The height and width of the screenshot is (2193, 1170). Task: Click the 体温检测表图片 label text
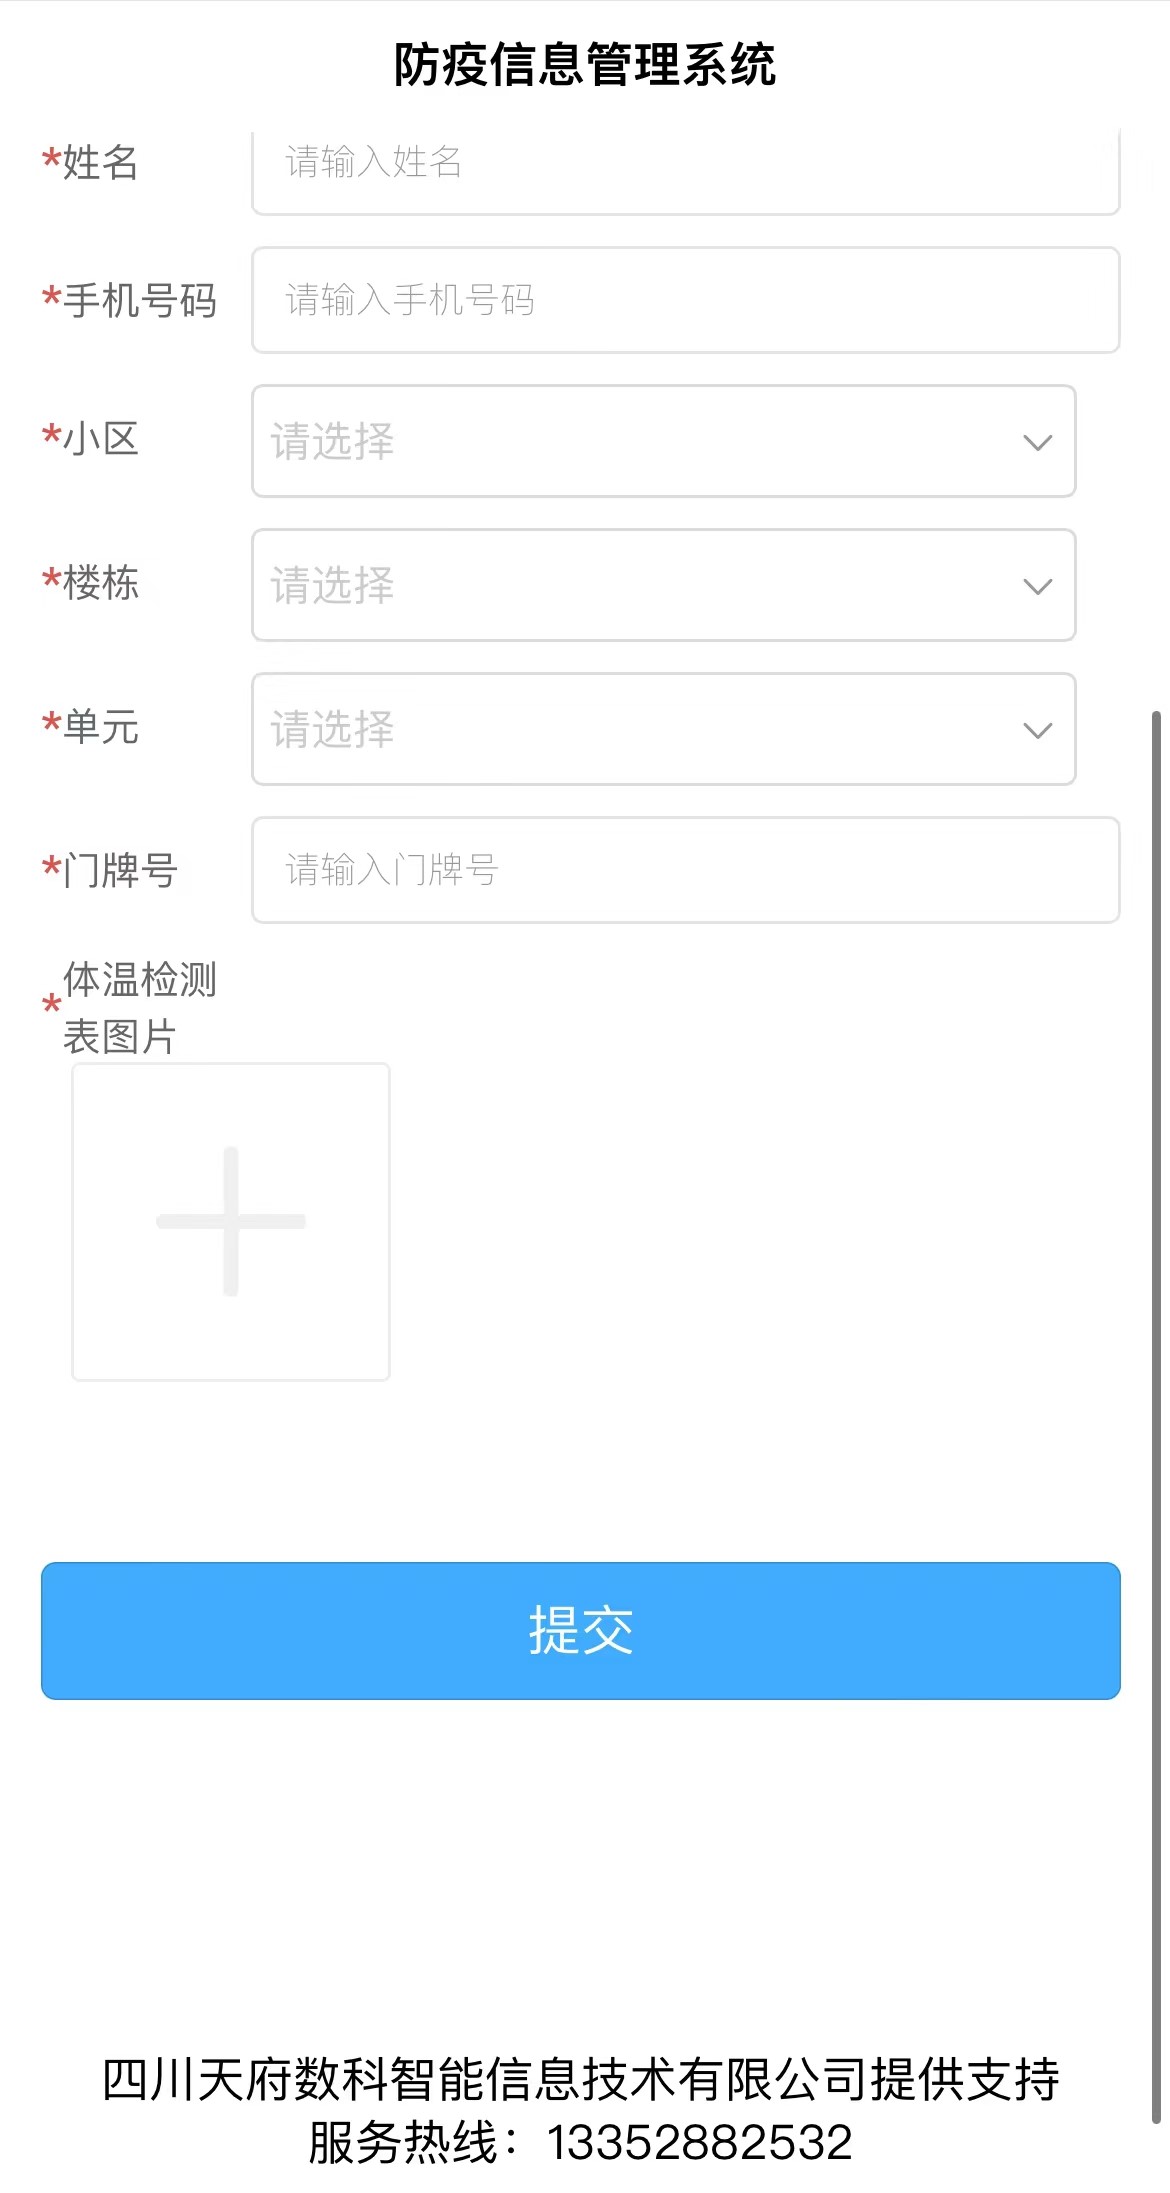point(140,1008)
